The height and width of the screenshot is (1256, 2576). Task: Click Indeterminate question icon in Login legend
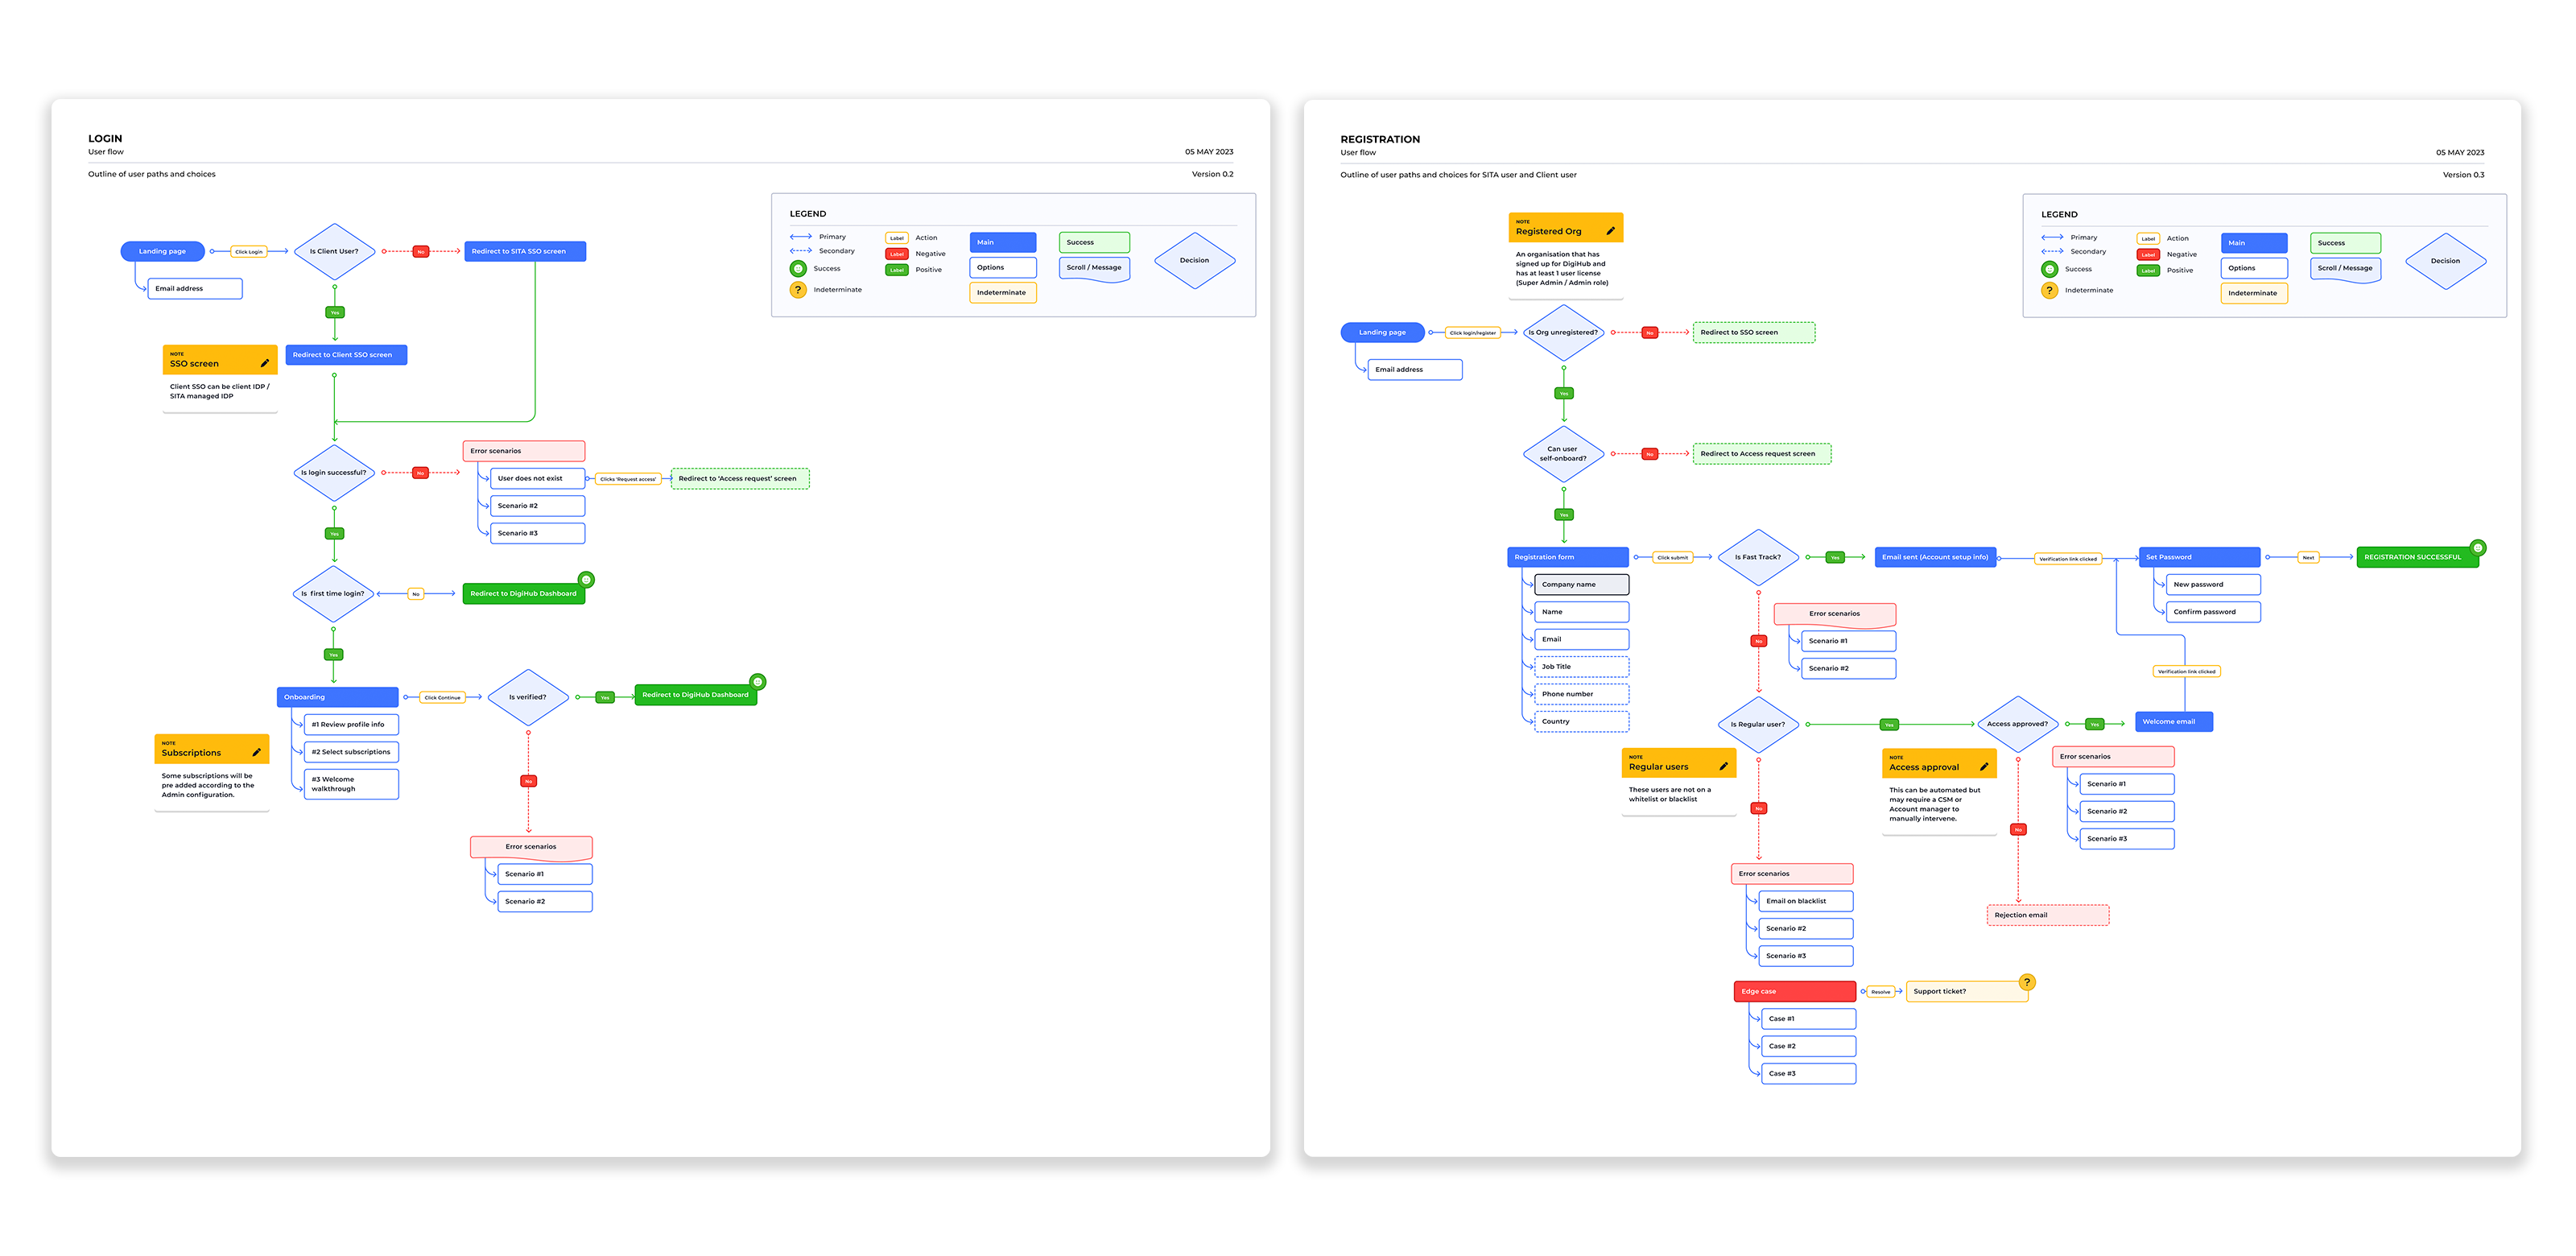click(x=798, y=290)
